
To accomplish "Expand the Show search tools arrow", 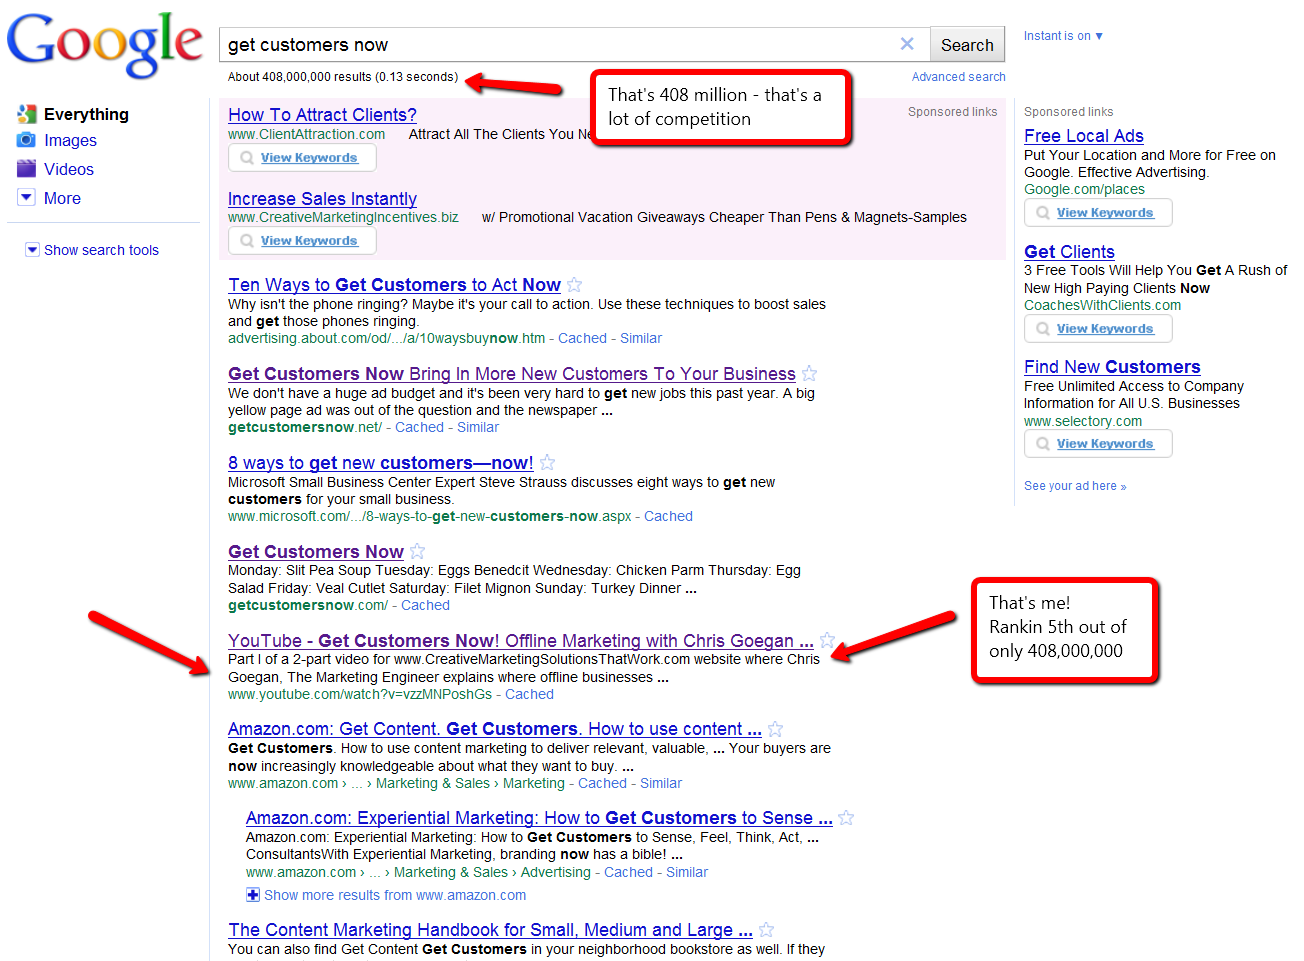I will 32,250.
